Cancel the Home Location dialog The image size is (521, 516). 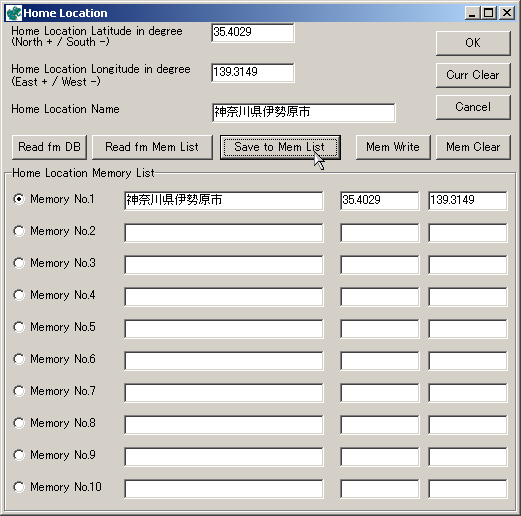pyautogui.click(x=473, y=107)
